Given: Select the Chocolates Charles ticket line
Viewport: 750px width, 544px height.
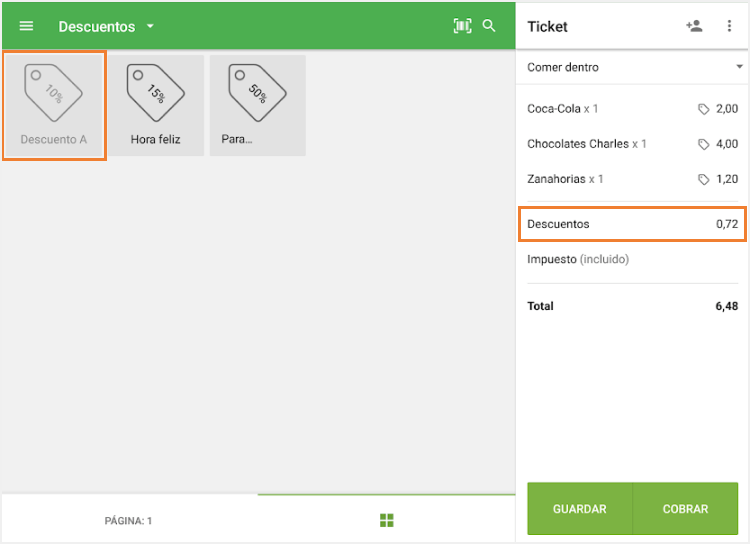Looking at the screenshot, I should pos(587,144).
